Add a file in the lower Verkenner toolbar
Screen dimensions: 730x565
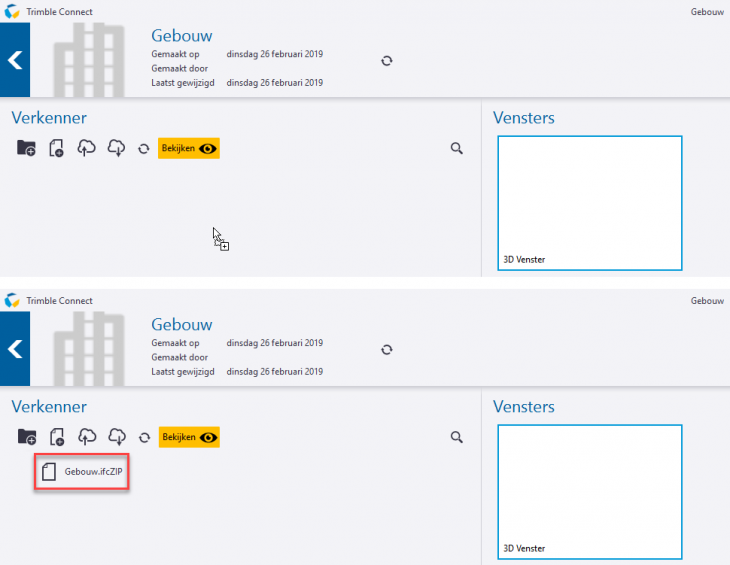click(57, 437)
